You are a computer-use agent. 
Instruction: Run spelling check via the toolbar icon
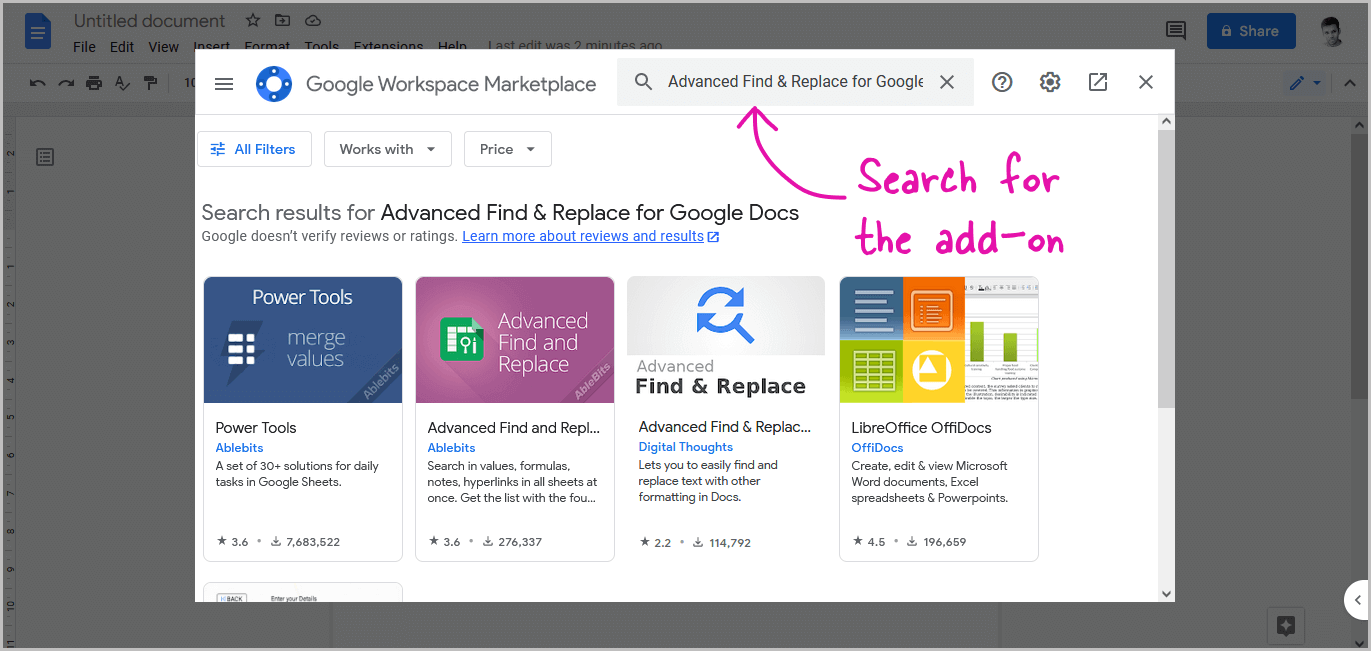click(122, 83)
